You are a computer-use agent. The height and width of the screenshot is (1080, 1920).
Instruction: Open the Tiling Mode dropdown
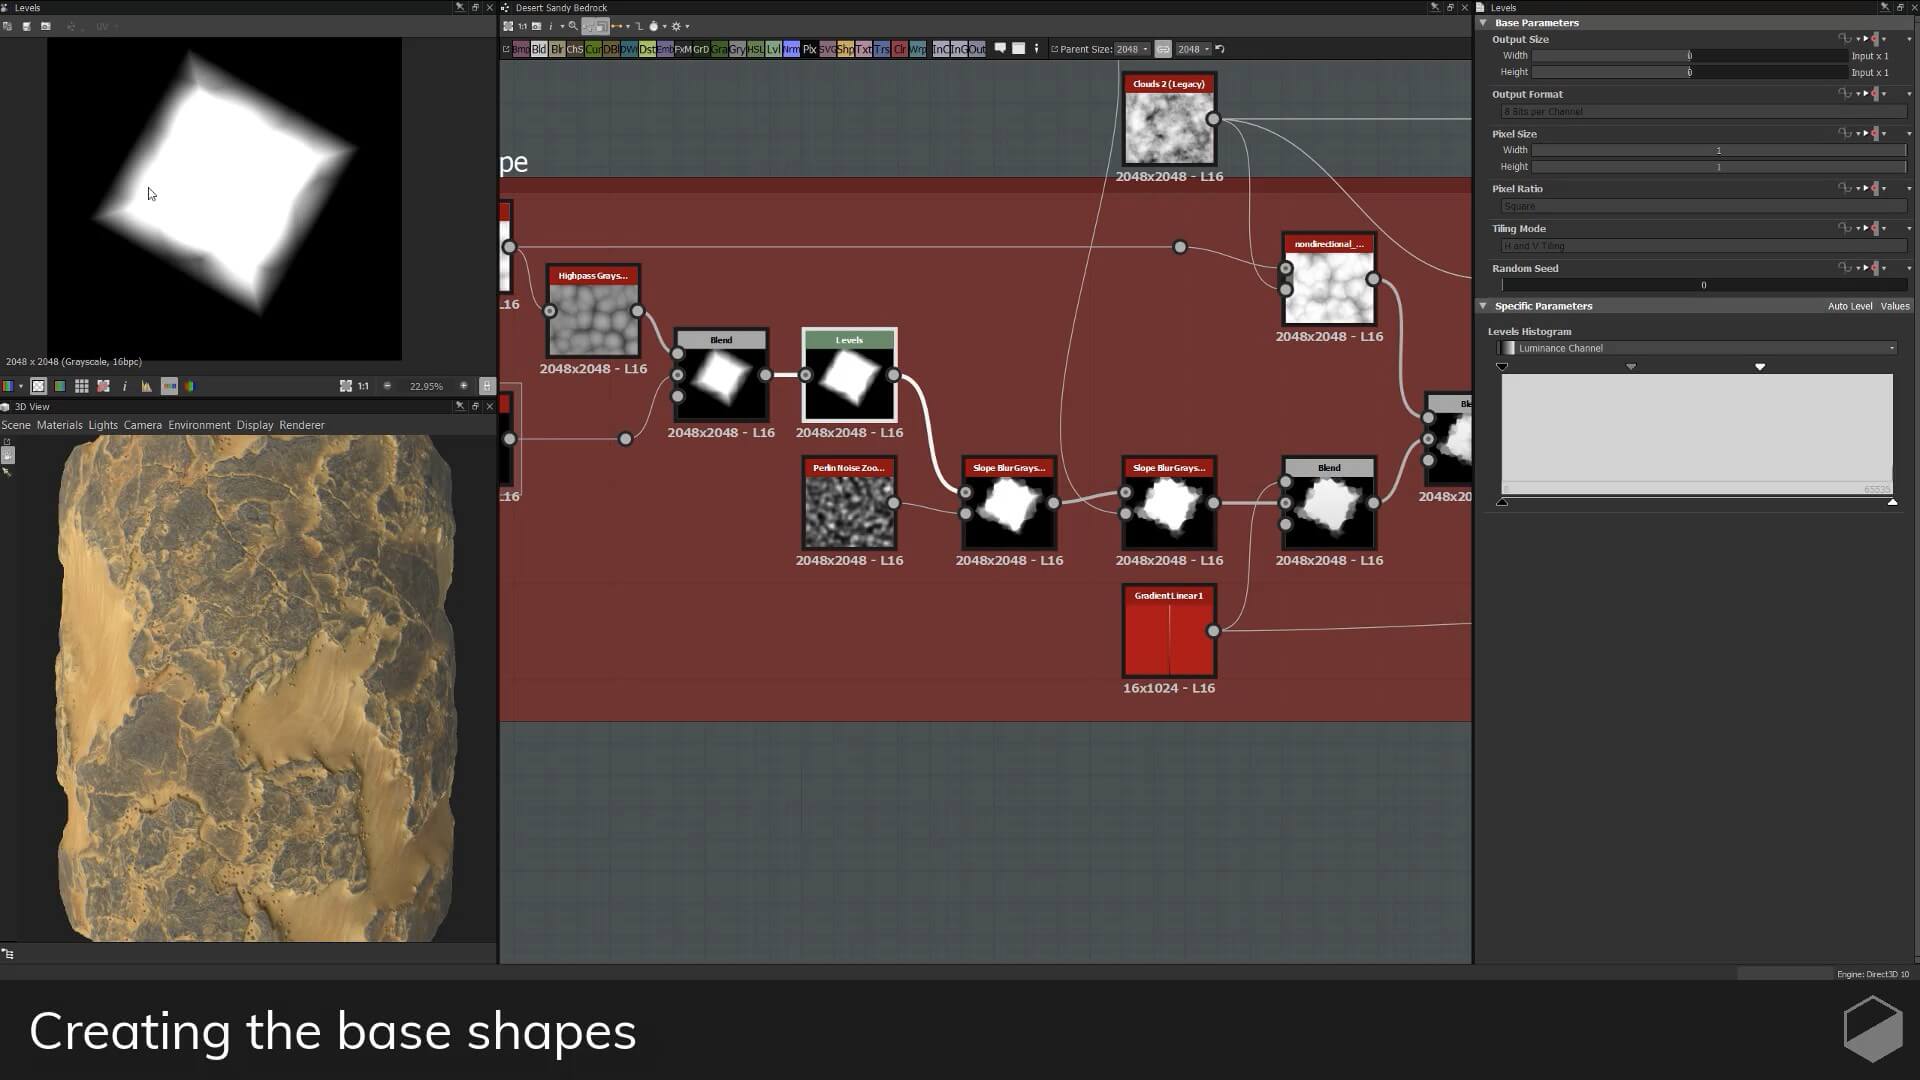point(1704,246)
